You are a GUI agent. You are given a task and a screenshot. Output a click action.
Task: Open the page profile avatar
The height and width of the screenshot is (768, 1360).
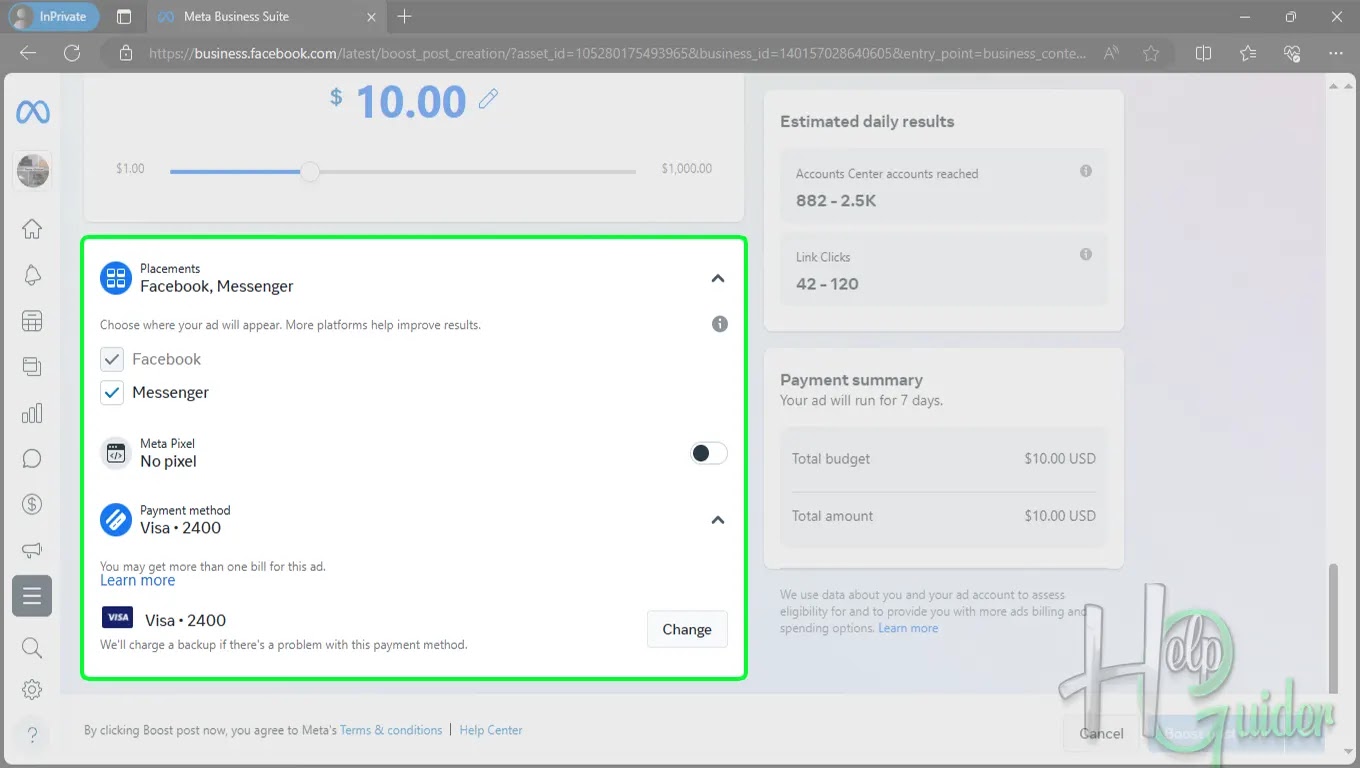[32, 171]
